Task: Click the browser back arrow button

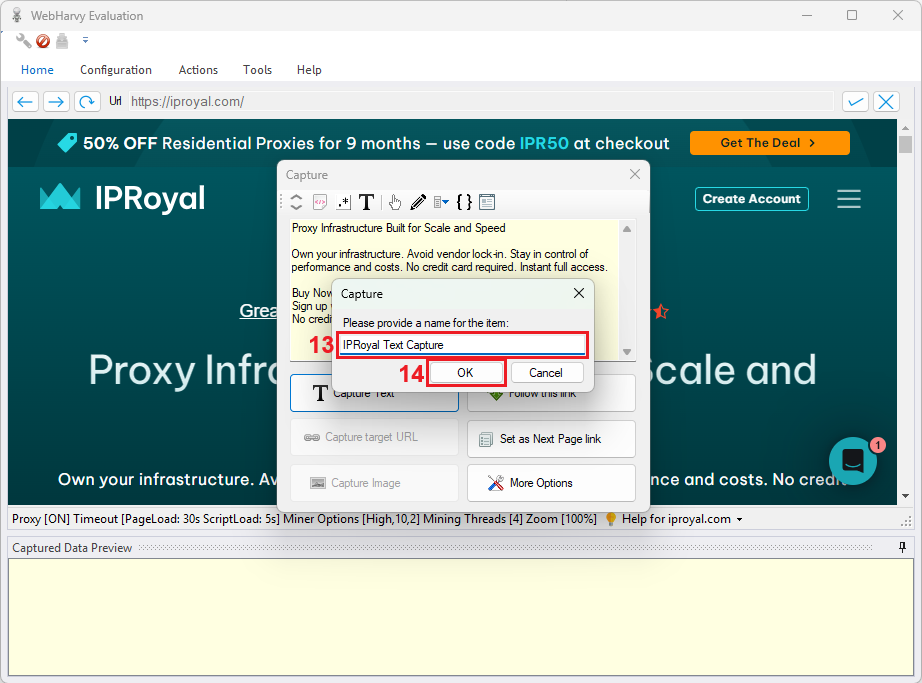Action: [26, 102]
